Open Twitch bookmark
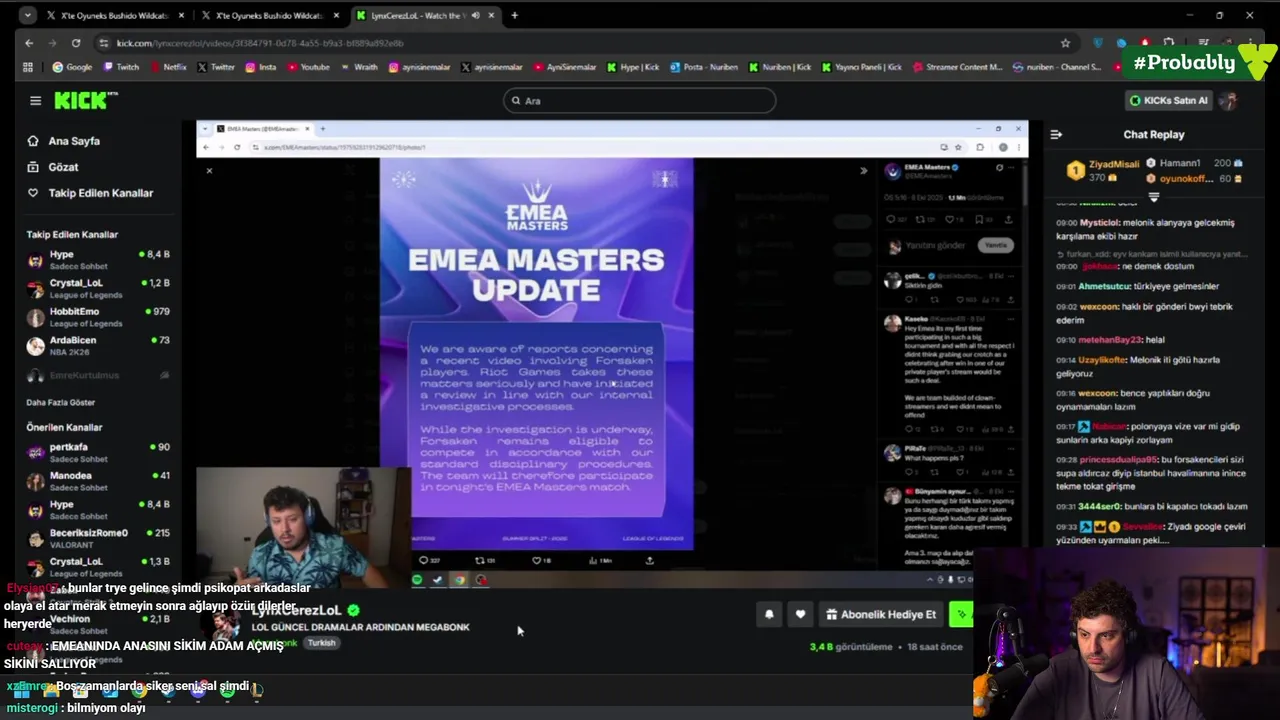Viewport: 1280px width, 720px height. pos(122,67)
